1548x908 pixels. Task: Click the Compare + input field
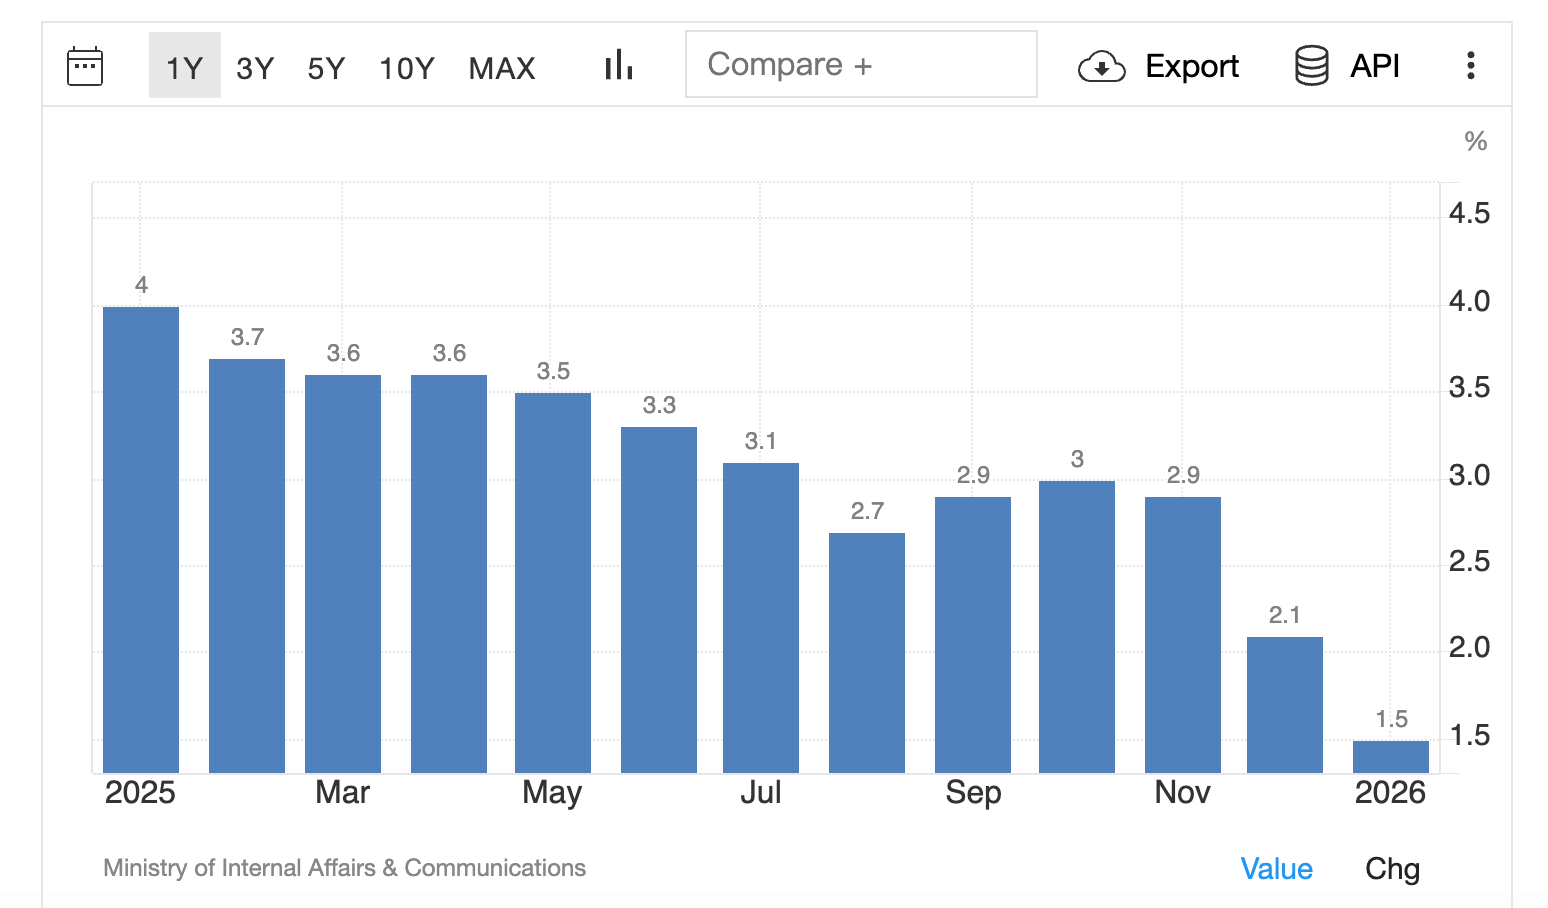(860, 65)
